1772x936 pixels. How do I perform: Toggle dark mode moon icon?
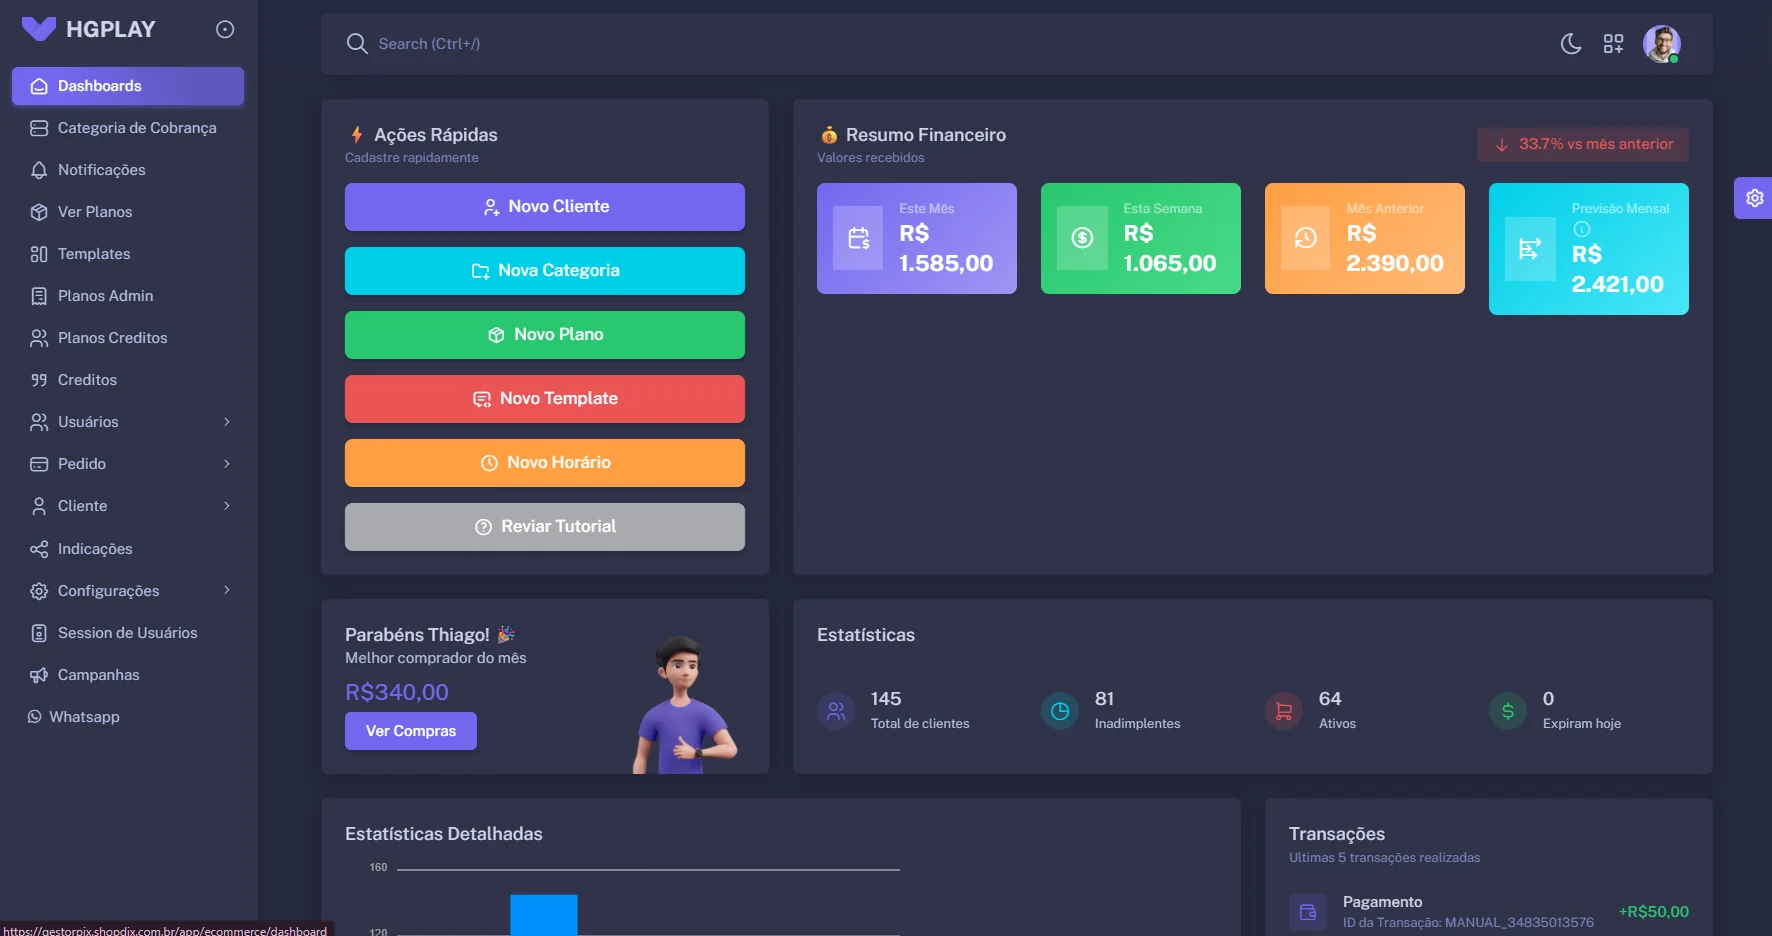point(1571,44)
